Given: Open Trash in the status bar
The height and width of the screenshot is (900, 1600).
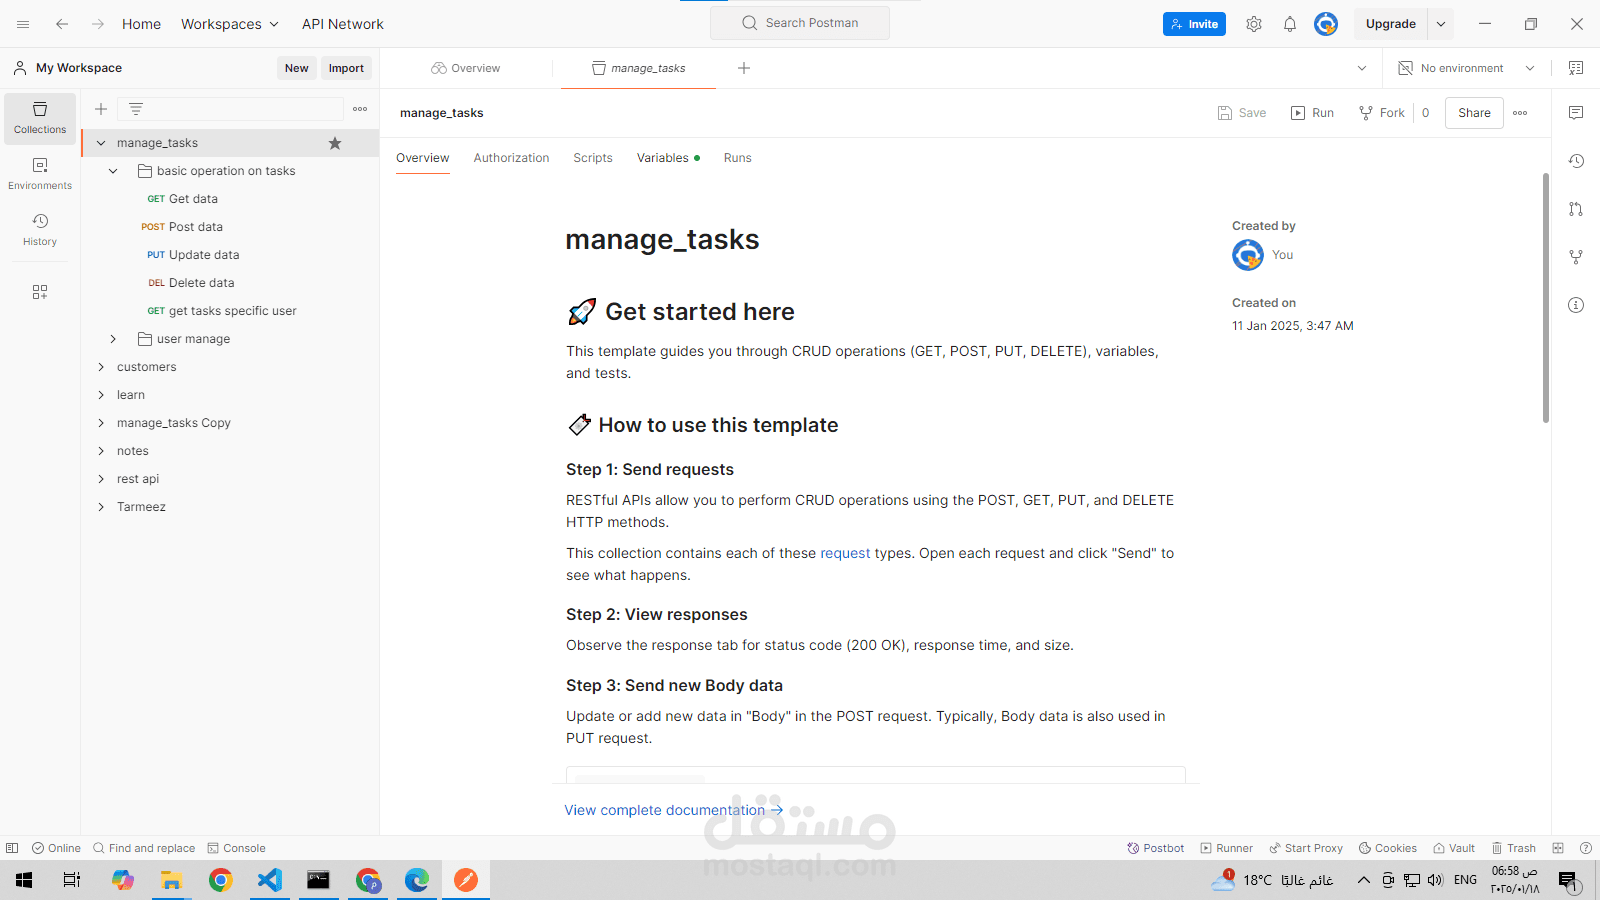Looking at the screenshot, I should (x=1513, y=848).
